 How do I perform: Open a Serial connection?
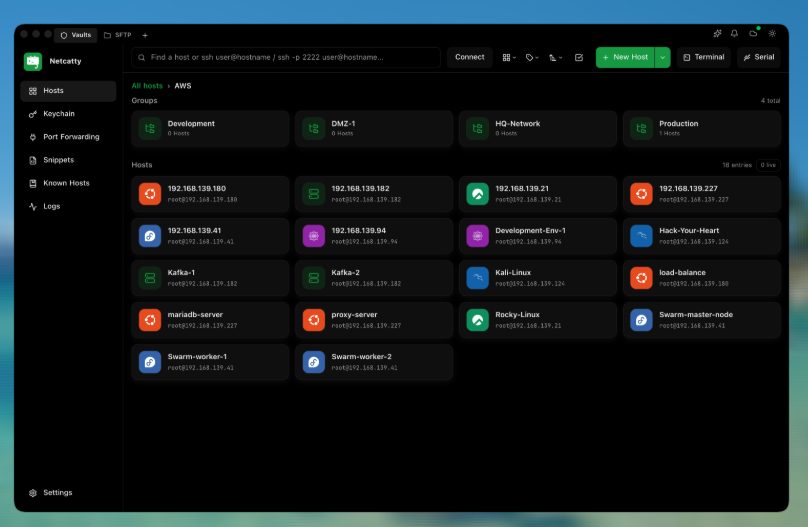(x=759, y=57)
